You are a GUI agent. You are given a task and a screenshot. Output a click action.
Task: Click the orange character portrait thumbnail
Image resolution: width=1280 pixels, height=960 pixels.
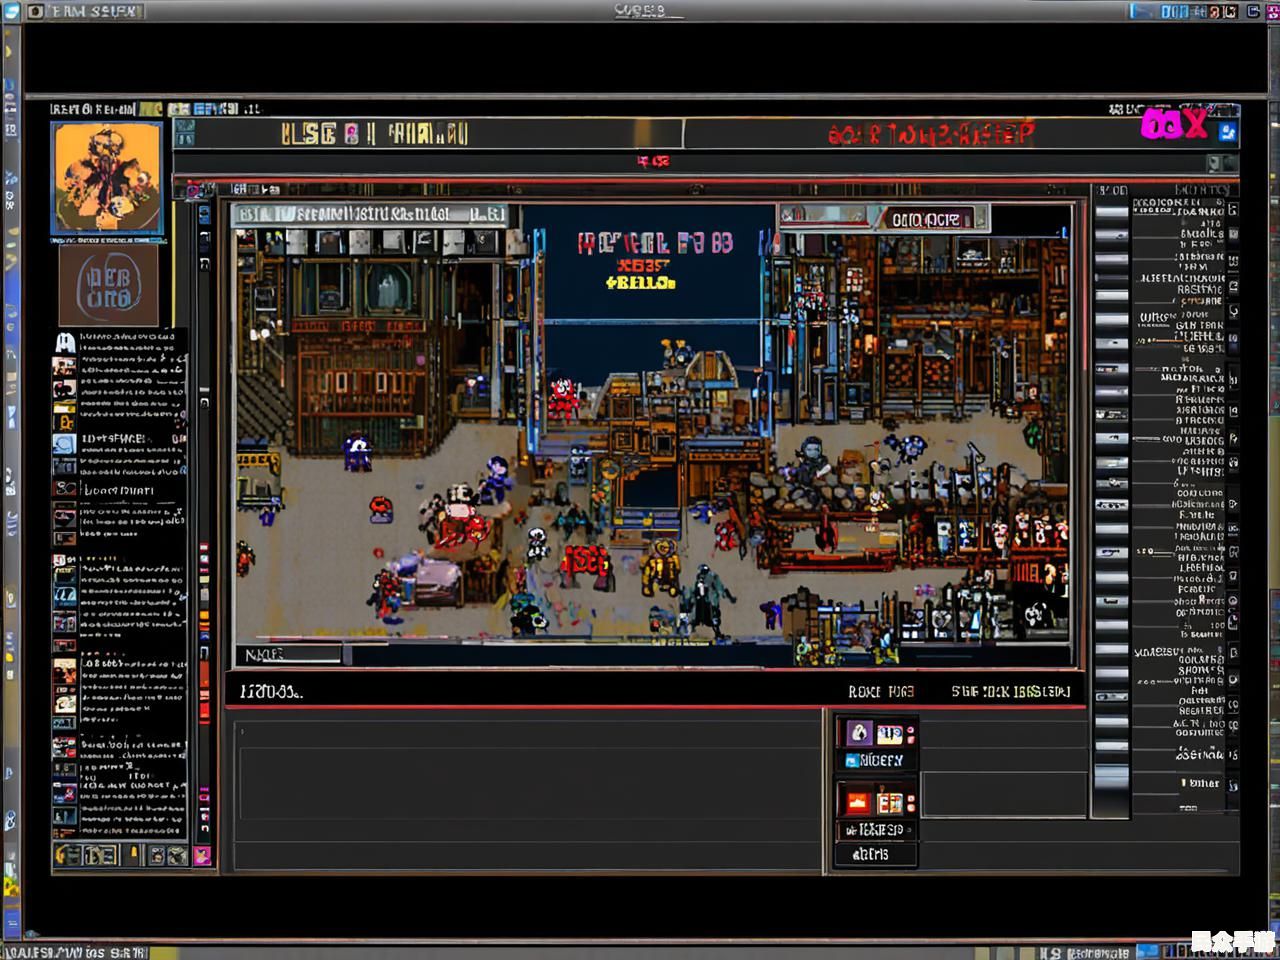tap(107, 178)
